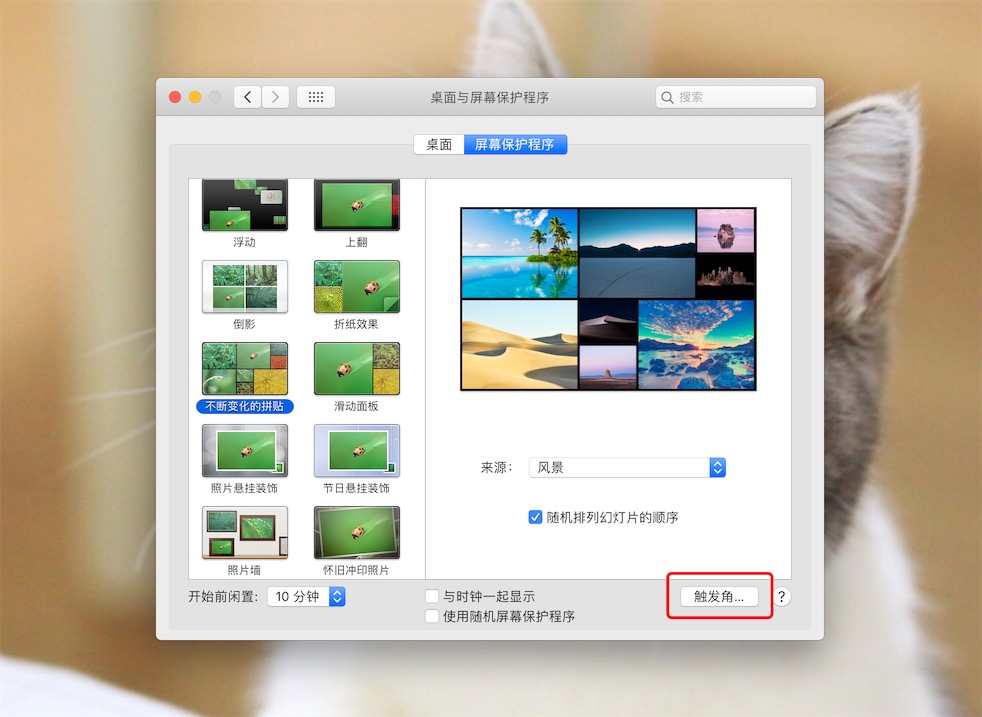This screenshot has width=982, height=717.
Task: Pick the 滑动面板 screen saver thumbnail
Action: click(357, 369)
